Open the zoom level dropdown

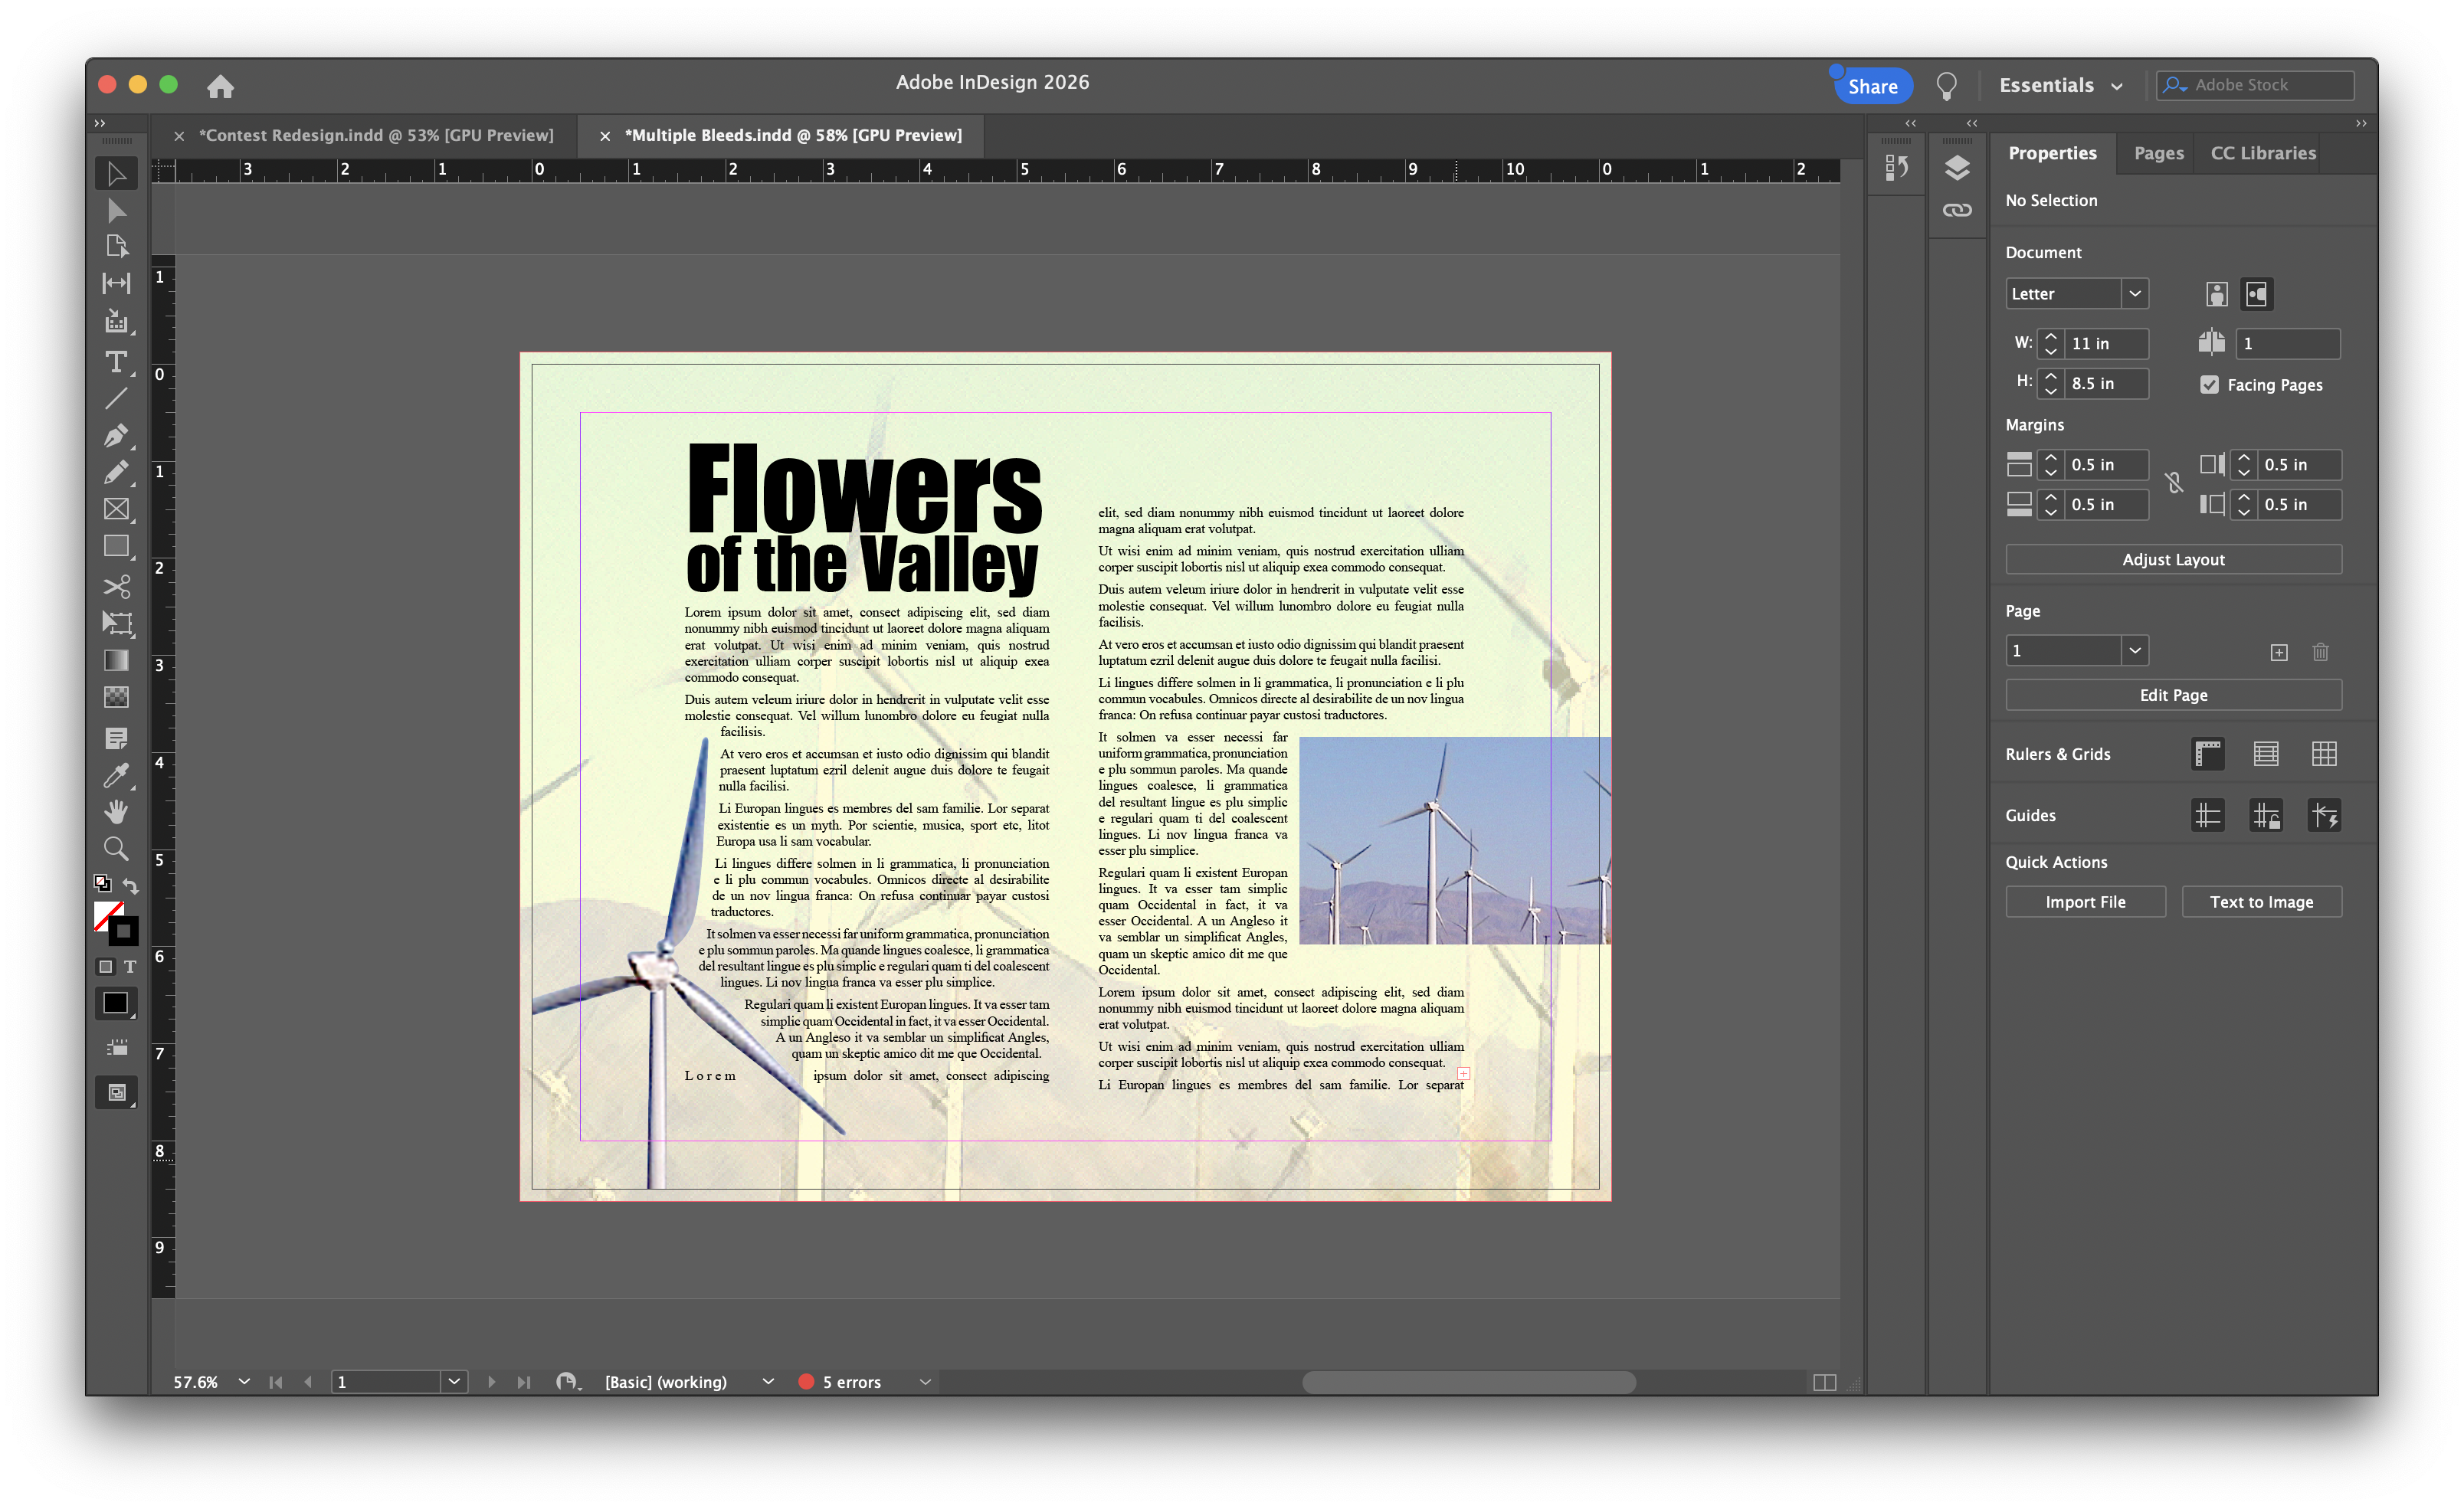243,1382
